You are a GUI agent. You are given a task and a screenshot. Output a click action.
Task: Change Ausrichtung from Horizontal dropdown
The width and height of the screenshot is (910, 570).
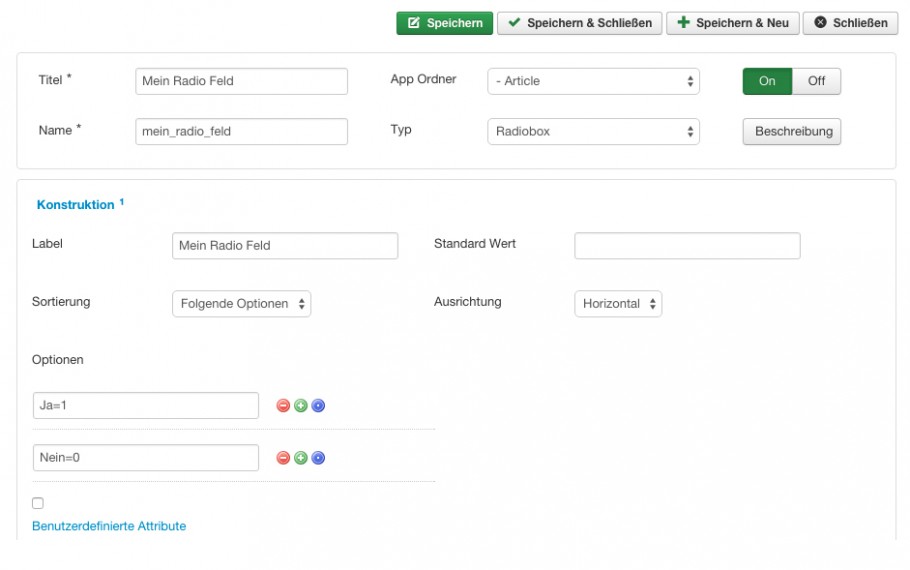(x=618, y=304)
